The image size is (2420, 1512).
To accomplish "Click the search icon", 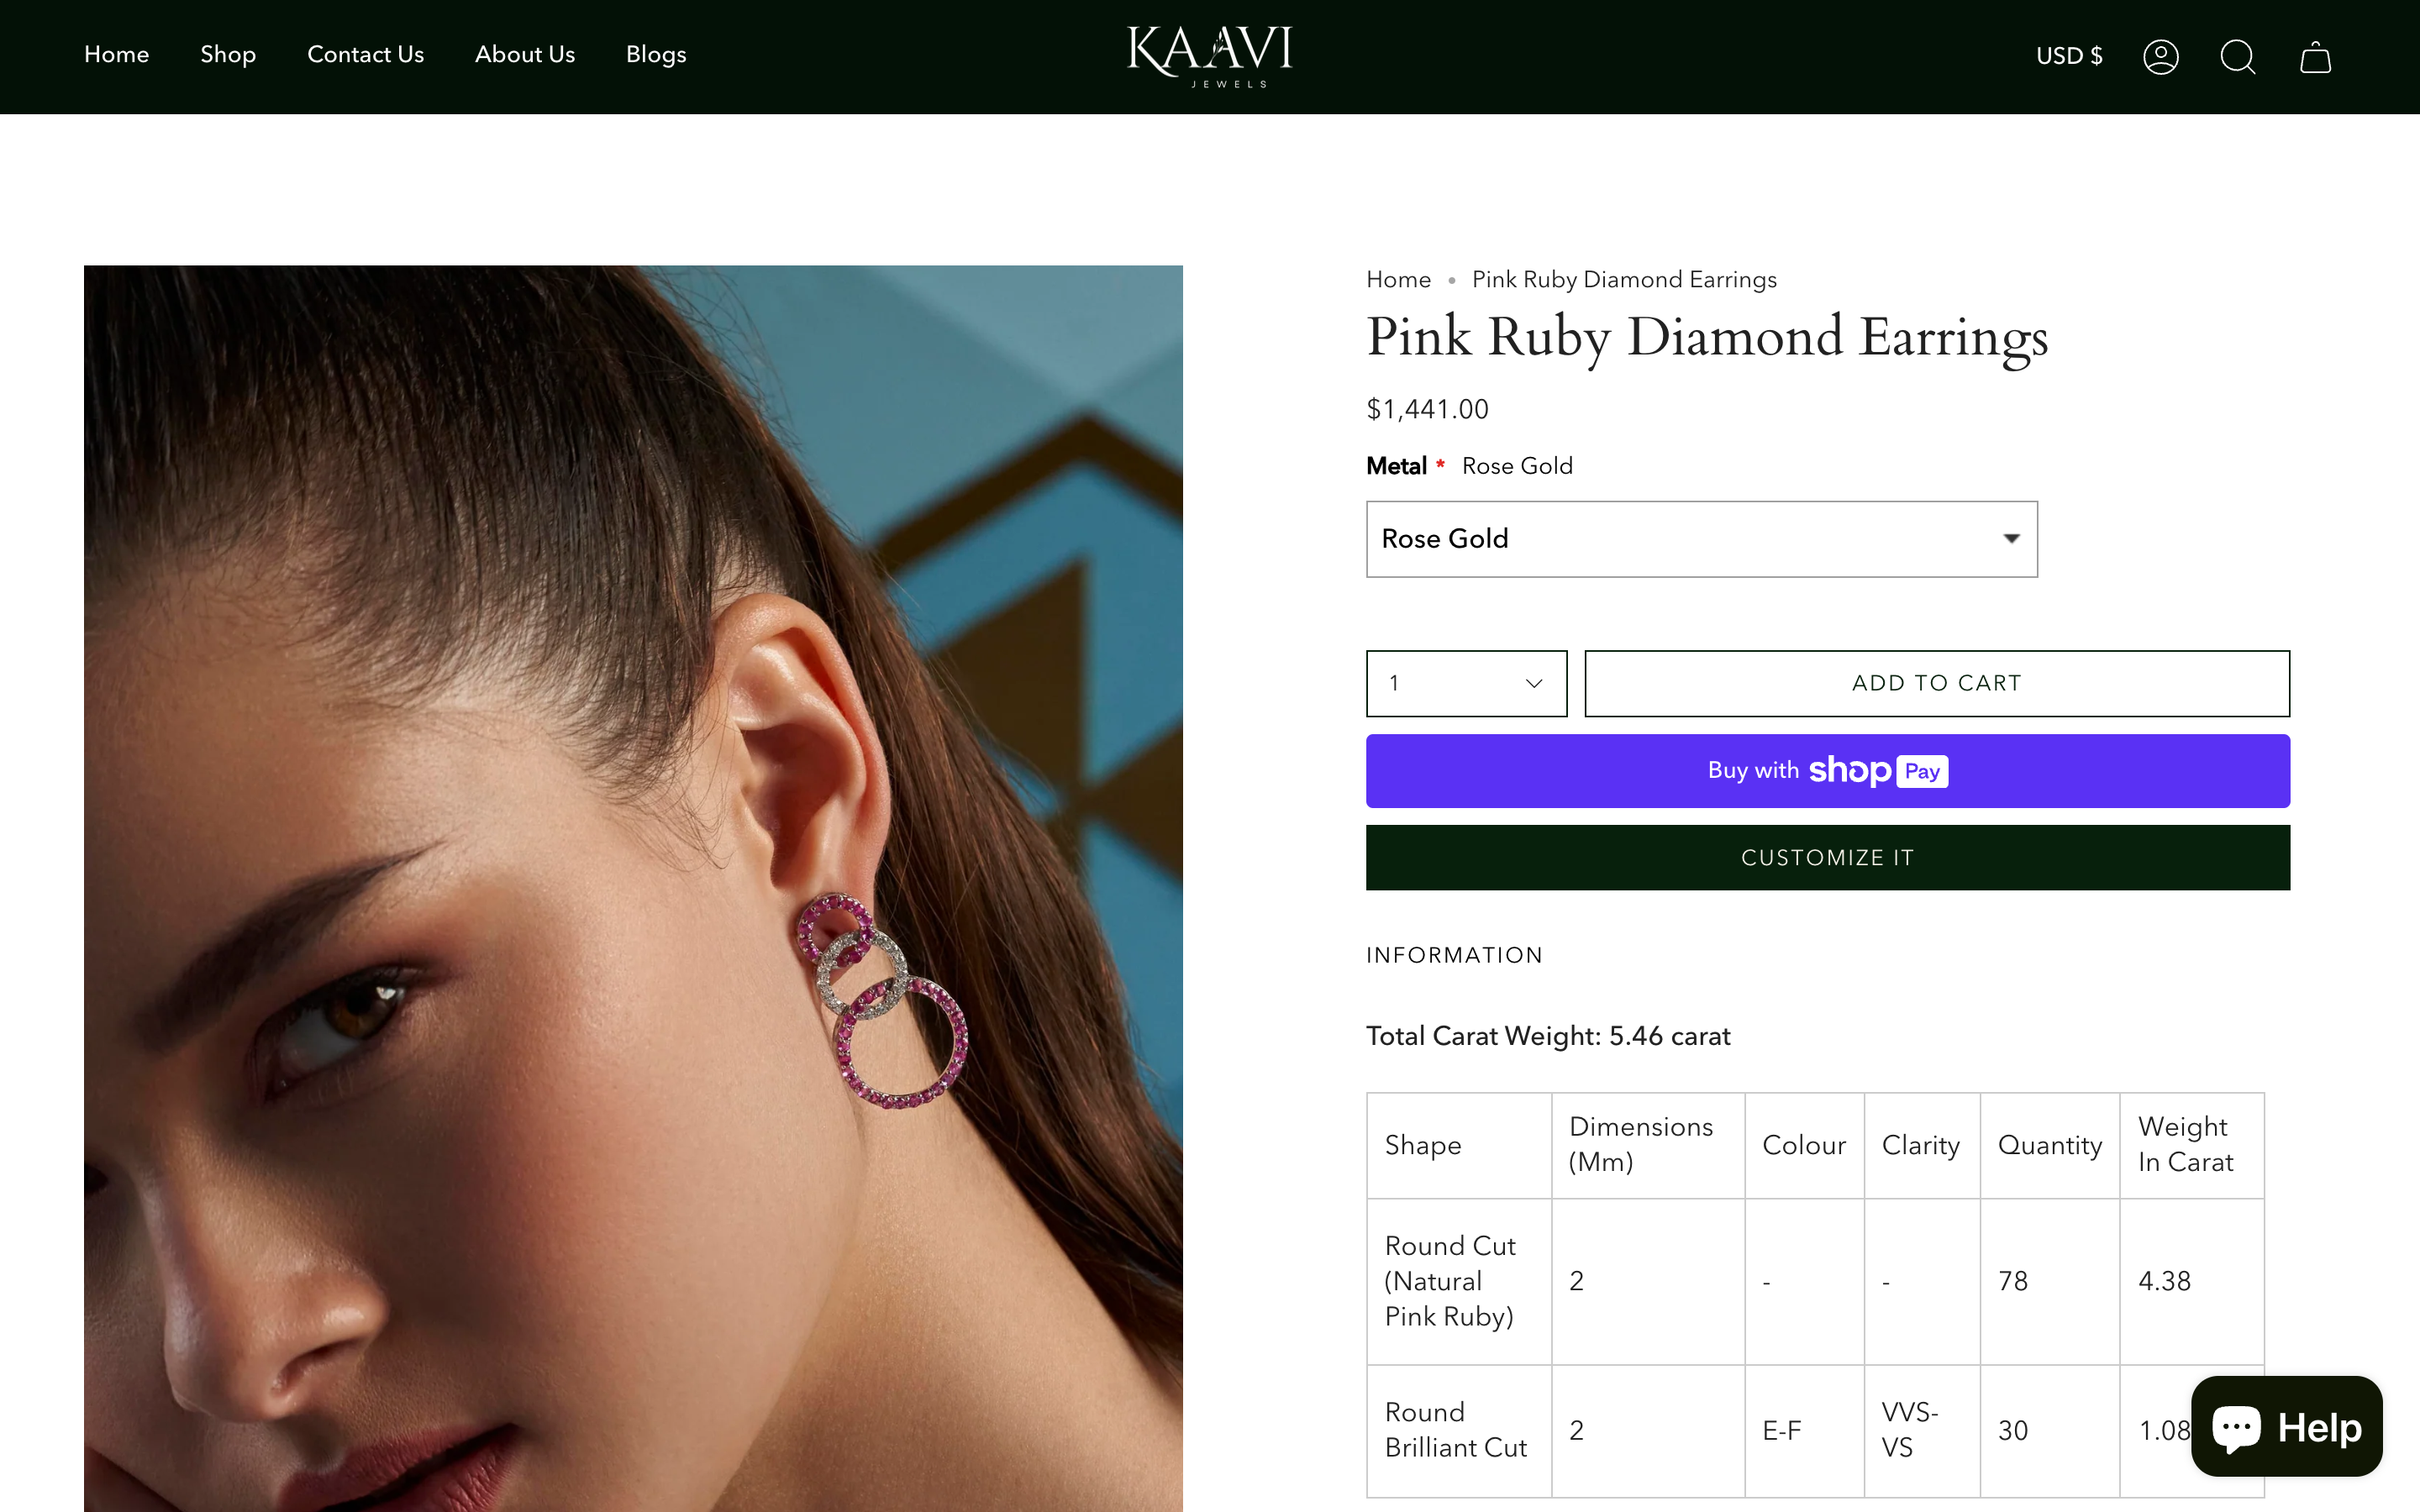I will click(2238, 57).
